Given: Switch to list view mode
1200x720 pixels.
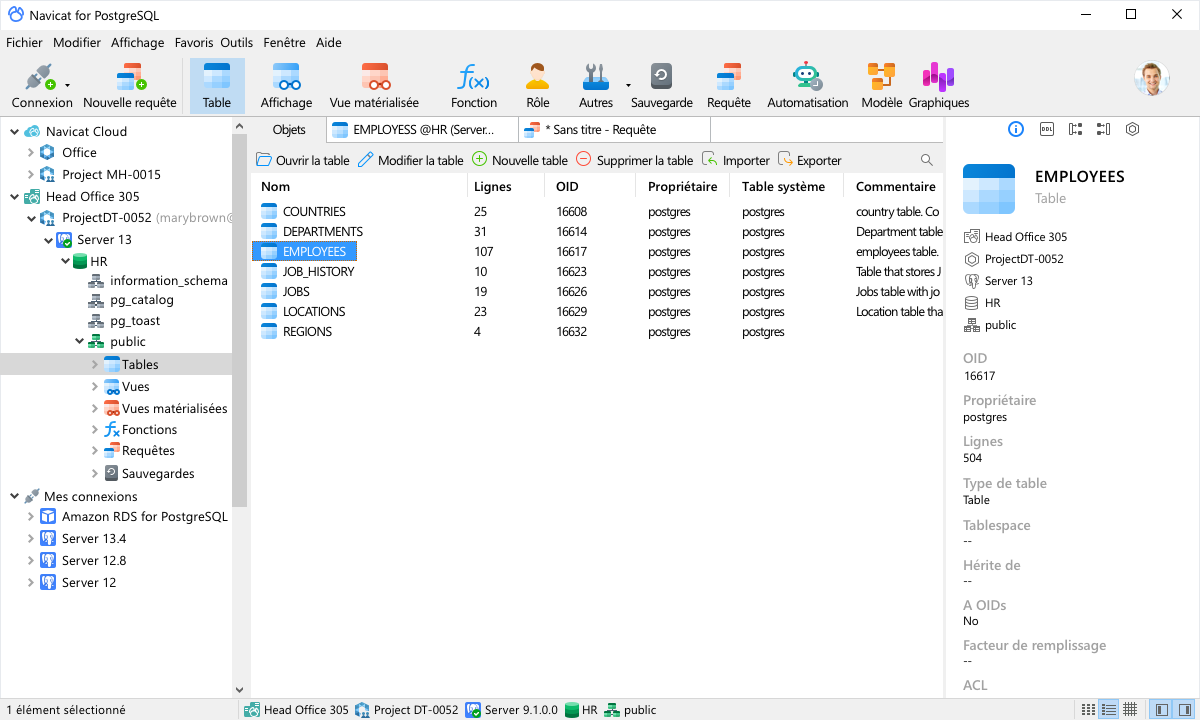Looking at the screenshot, I should (1109, 710).
